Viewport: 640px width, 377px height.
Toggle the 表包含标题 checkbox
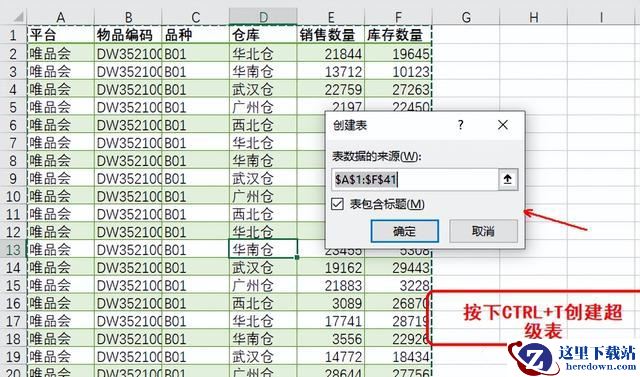click(337, 204)
